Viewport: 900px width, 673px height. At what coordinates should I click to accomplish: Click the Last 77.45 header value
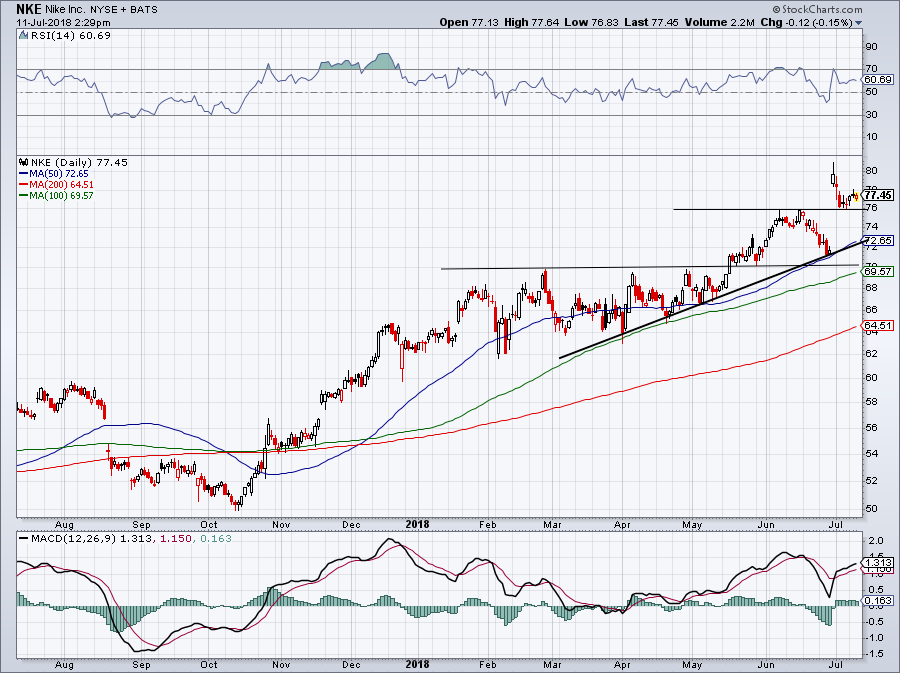coord(651,22)
